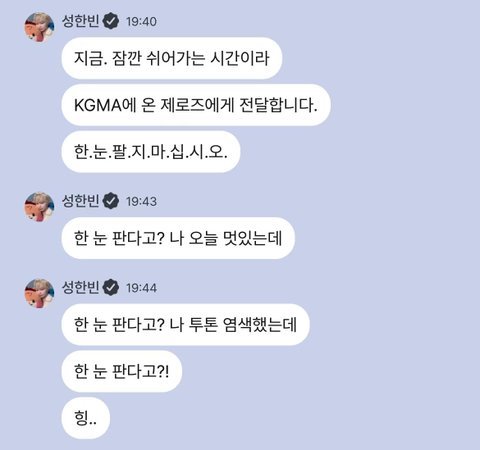Select the short '힝..' message bubble

[86, 418]
